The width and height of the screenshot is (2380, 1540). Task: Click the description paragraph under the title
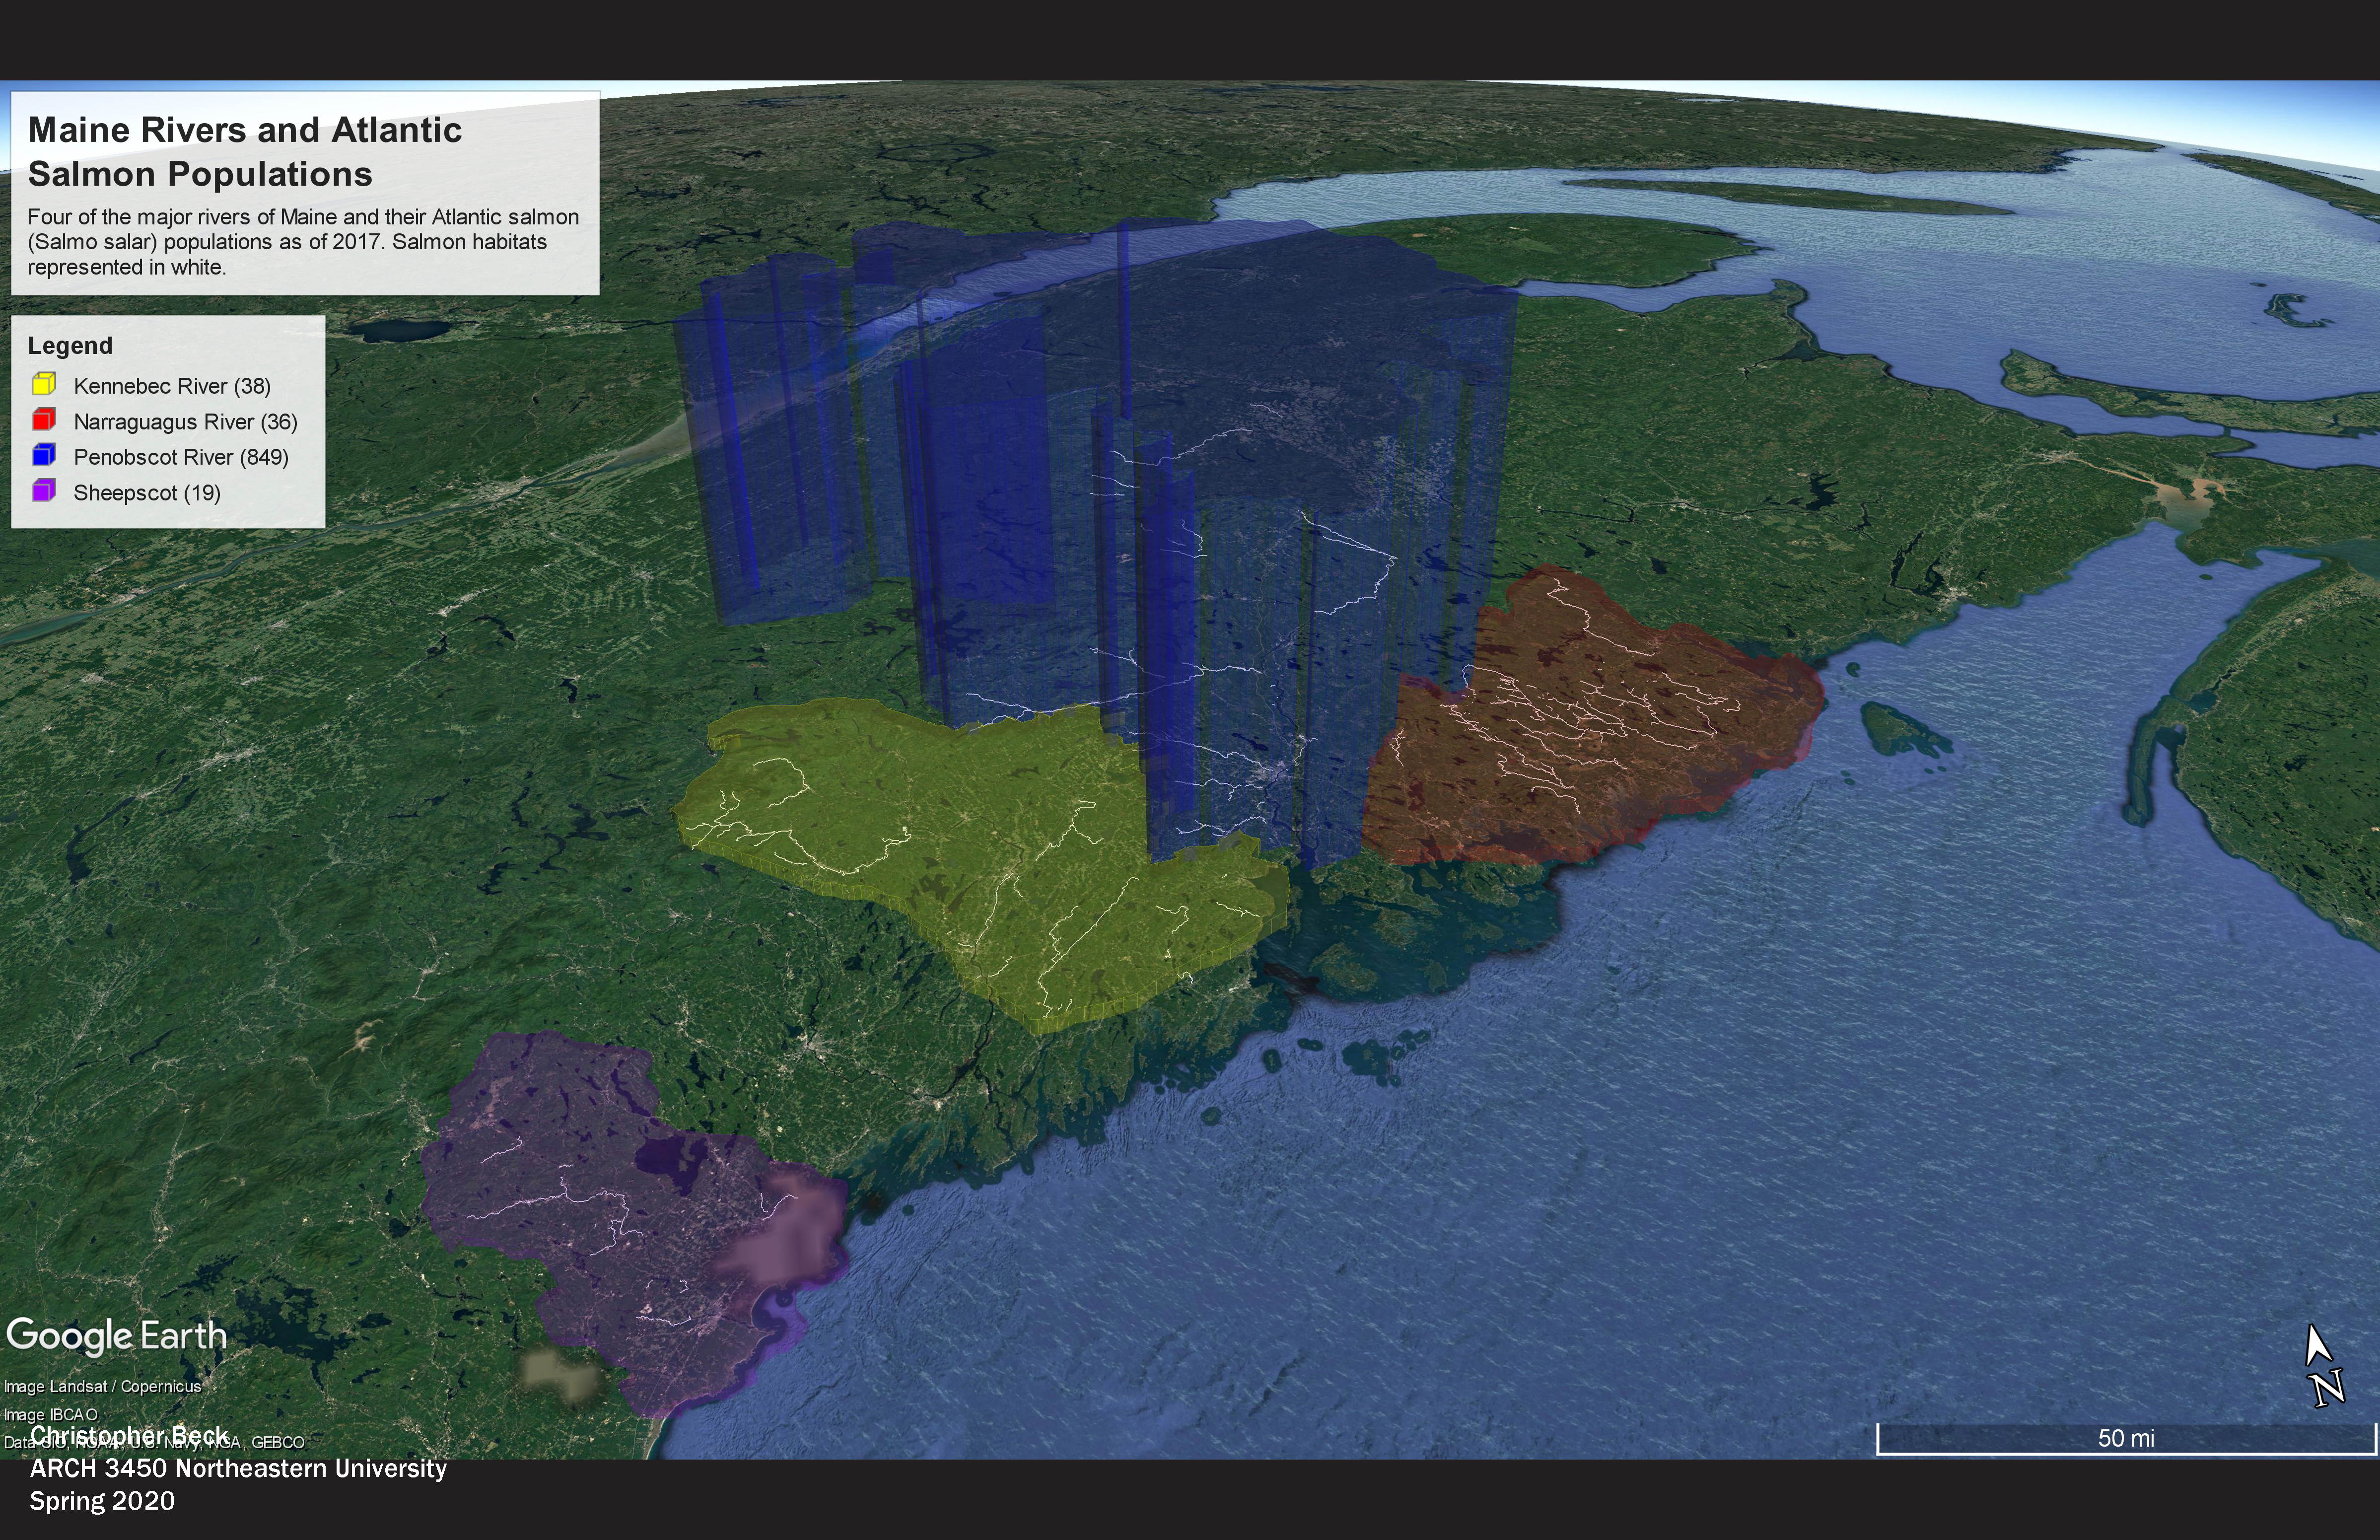coord(303,242)
